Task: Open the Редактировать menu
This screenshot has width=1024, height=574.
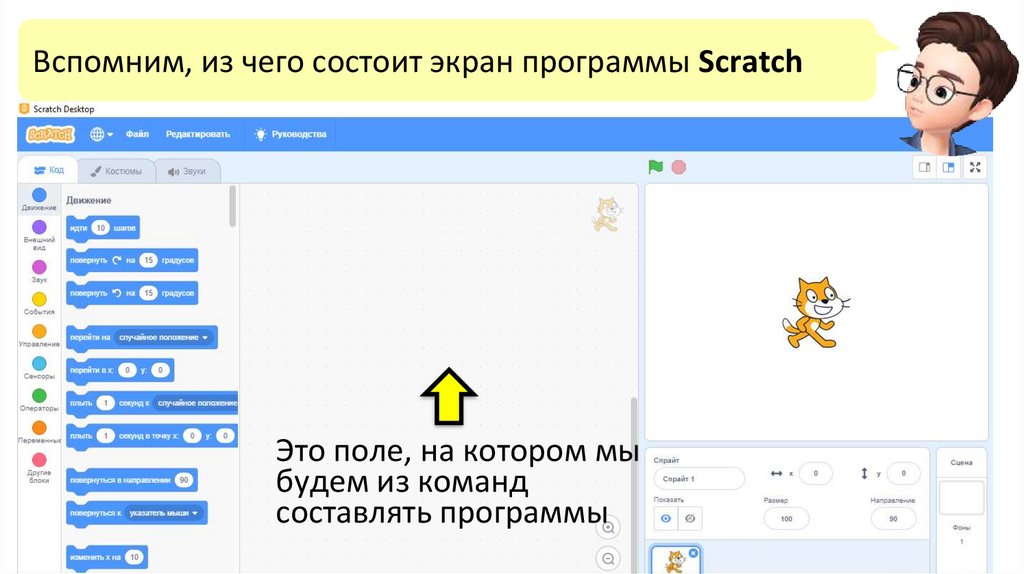Action: 198,134
